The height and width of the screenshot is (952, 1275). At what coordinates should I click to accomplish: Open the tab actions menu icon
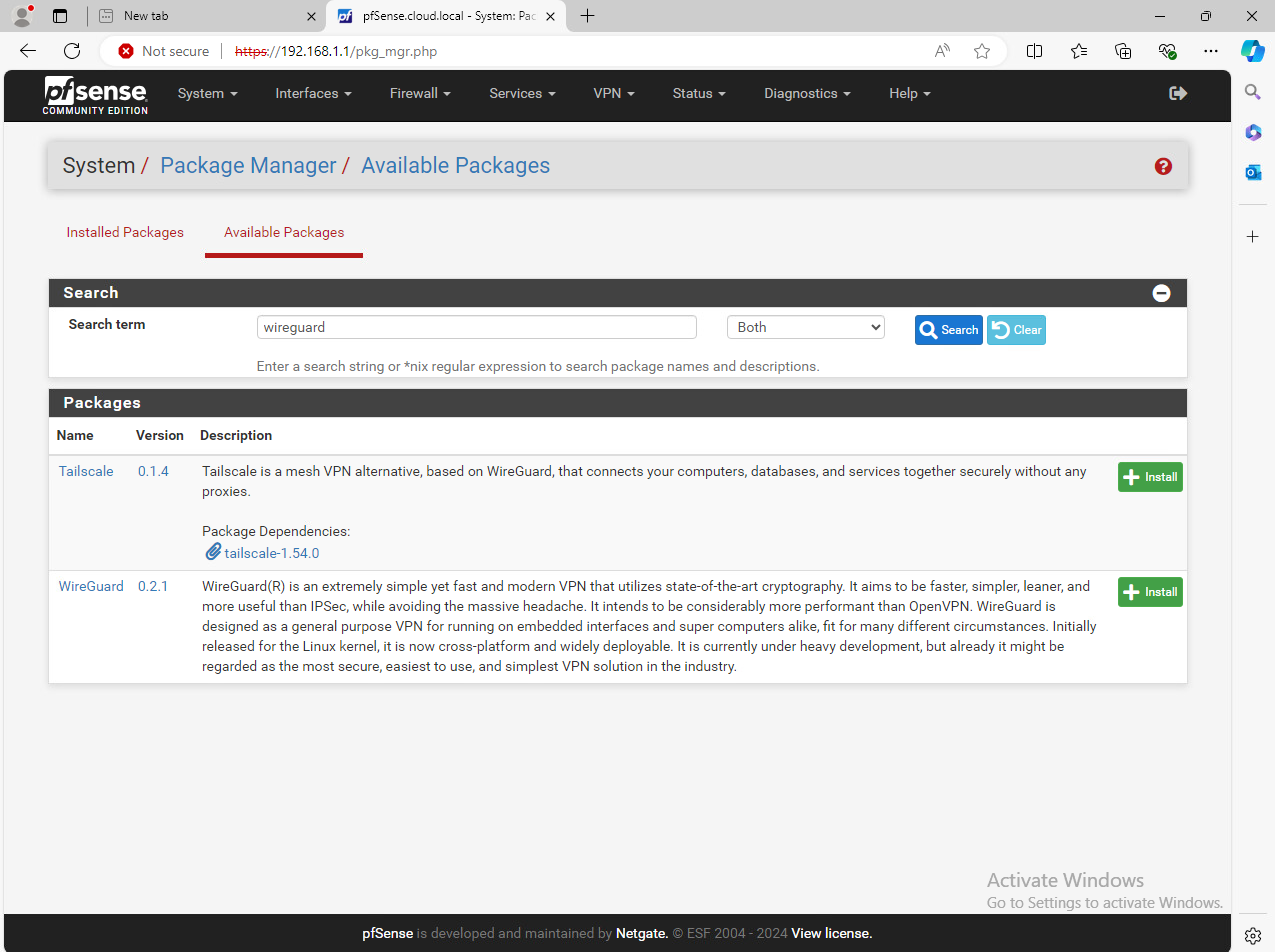[60, 16]
